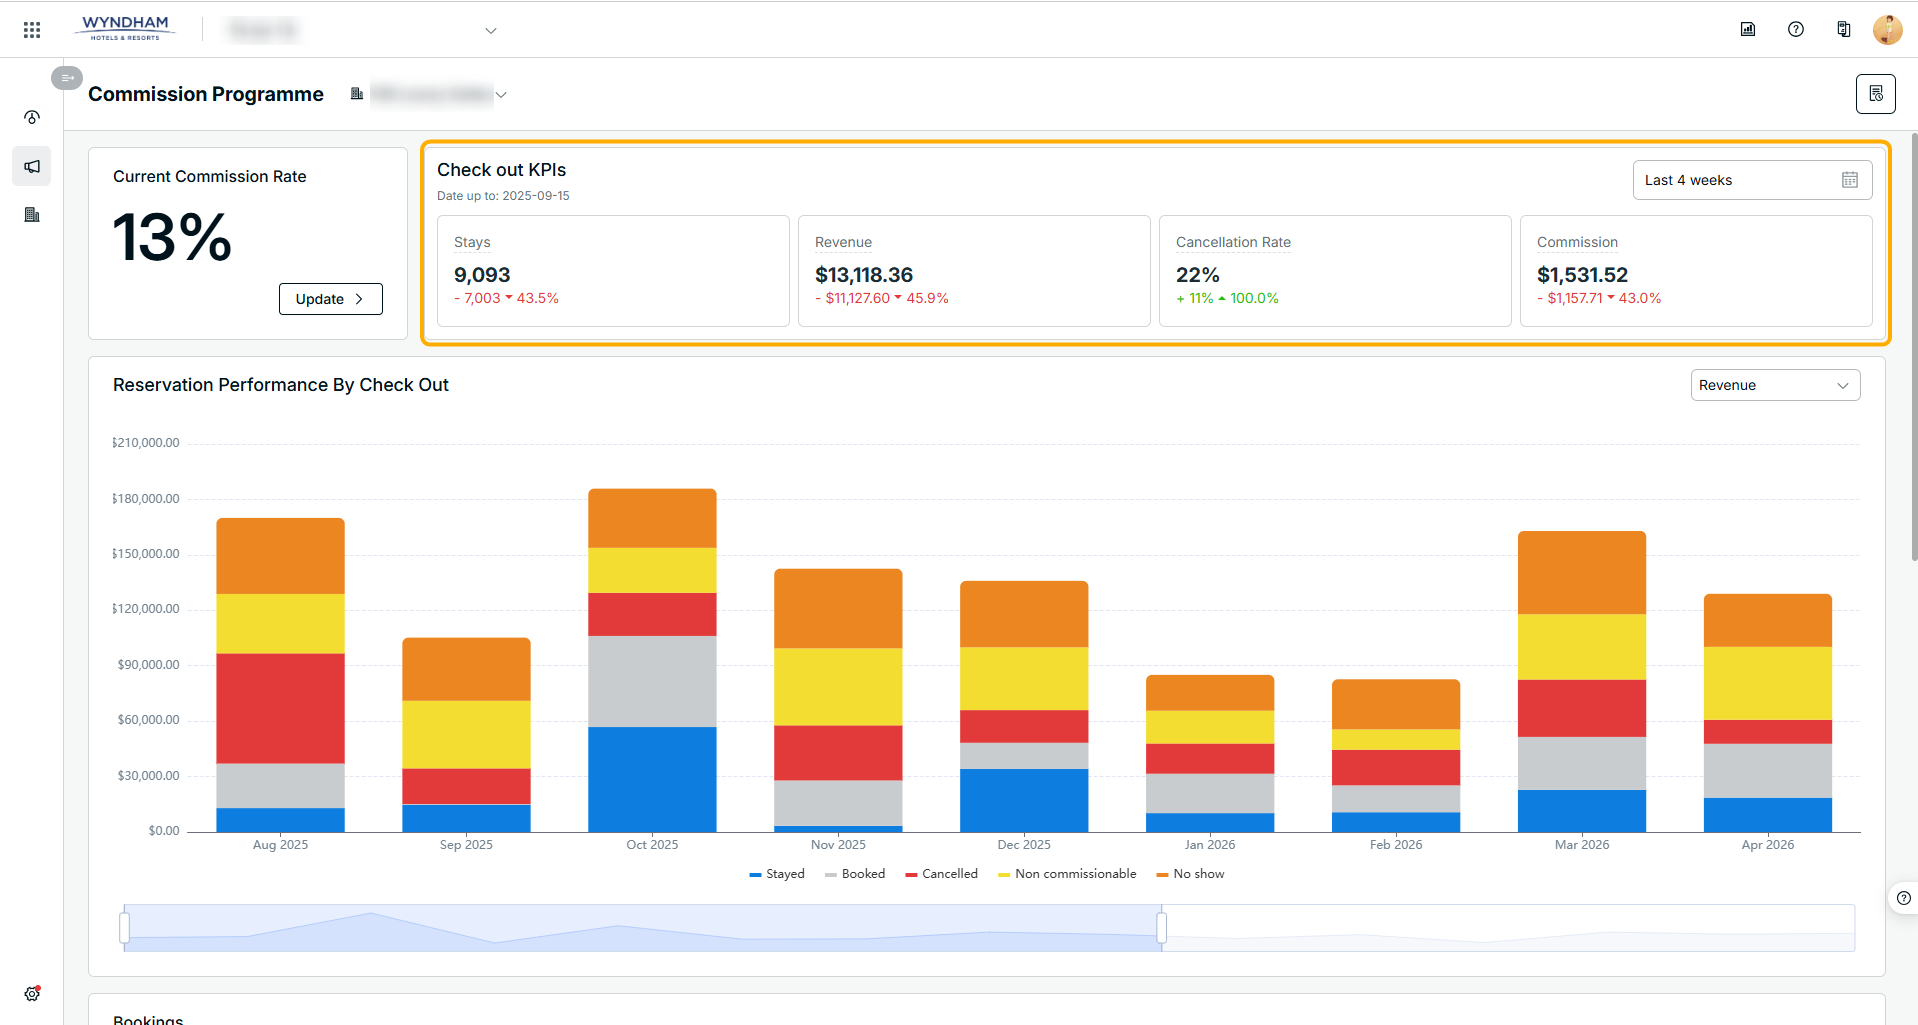Open the calendar icon in Last 4 weeks
1918x1025 pixels.
(1850, 180)
